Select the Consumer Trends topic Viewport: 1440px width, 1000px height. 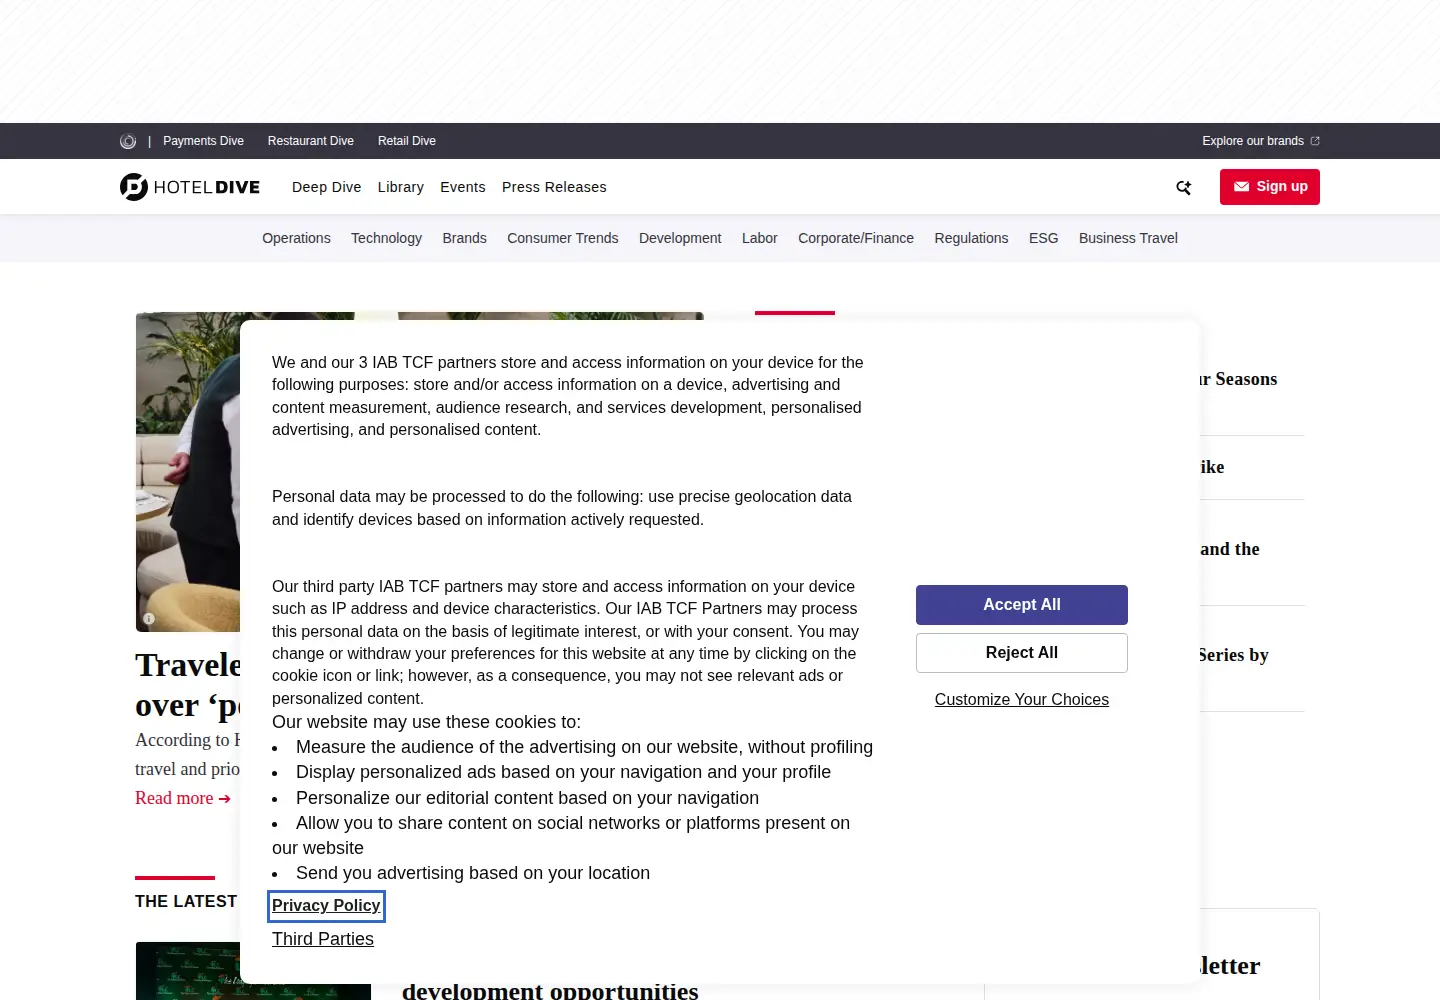pyautogui.click(x=563, y=238)
